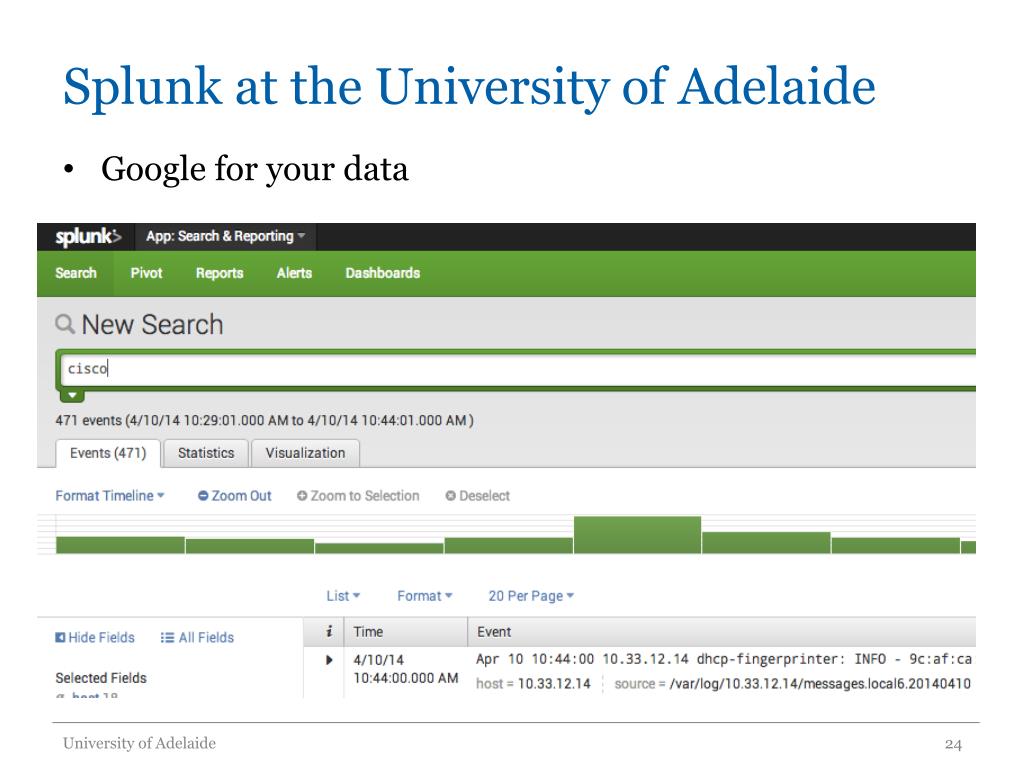Click the source path /var/log/10.33.12.14/messages
Viewport: 1024px width, 768px height.
click(x=820, y=684)
